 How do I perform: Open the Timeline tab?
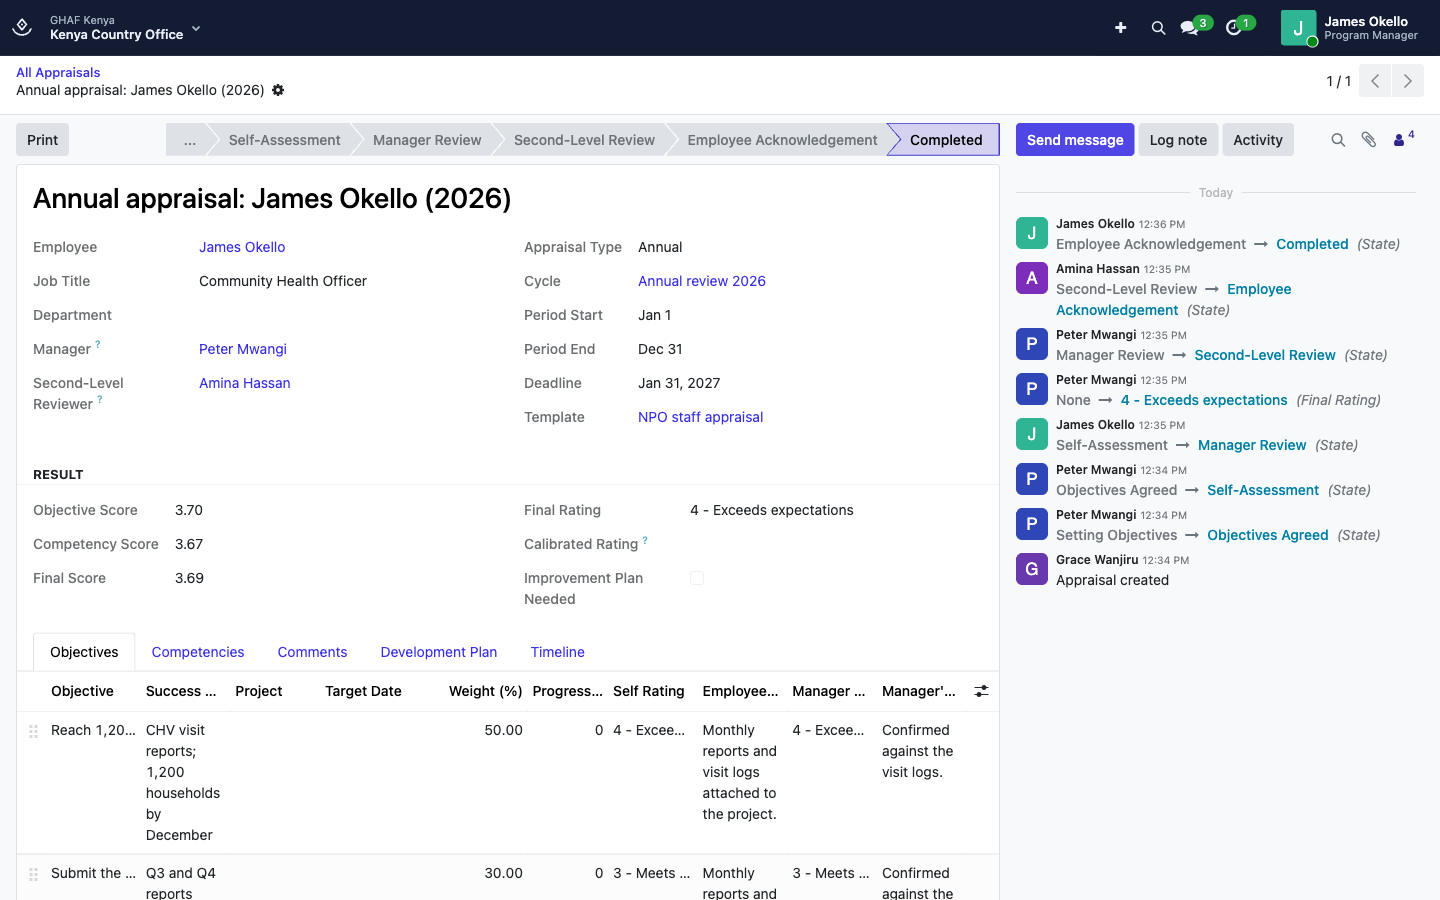click(x=558, y=652)
